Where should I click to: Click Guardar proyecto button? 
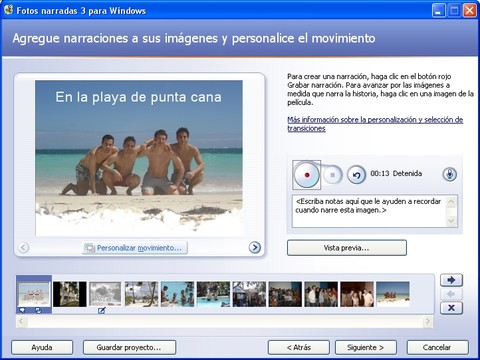(x=129, y=348)
